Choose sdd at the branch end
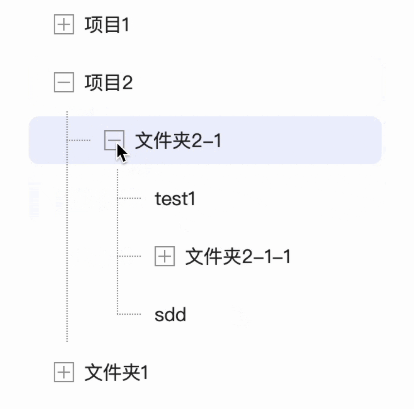Image resolution: width=414 pixels, height=409 pixels. (170, 314)
